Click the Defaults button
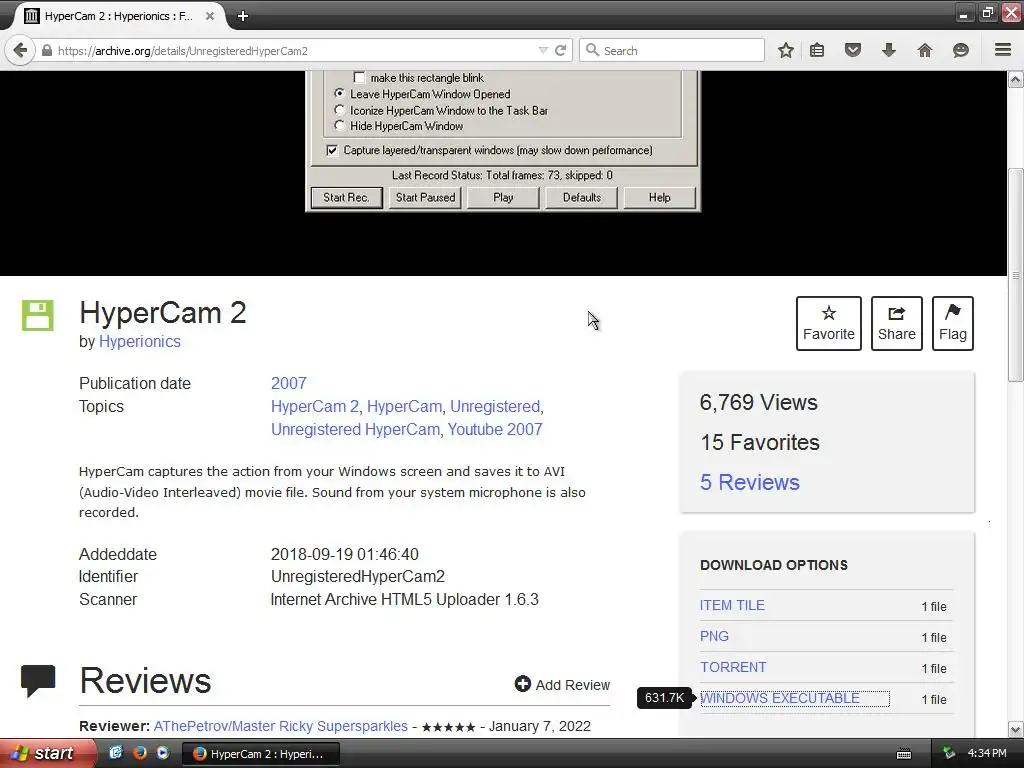1024x768 pixels. tap(581, 197)
